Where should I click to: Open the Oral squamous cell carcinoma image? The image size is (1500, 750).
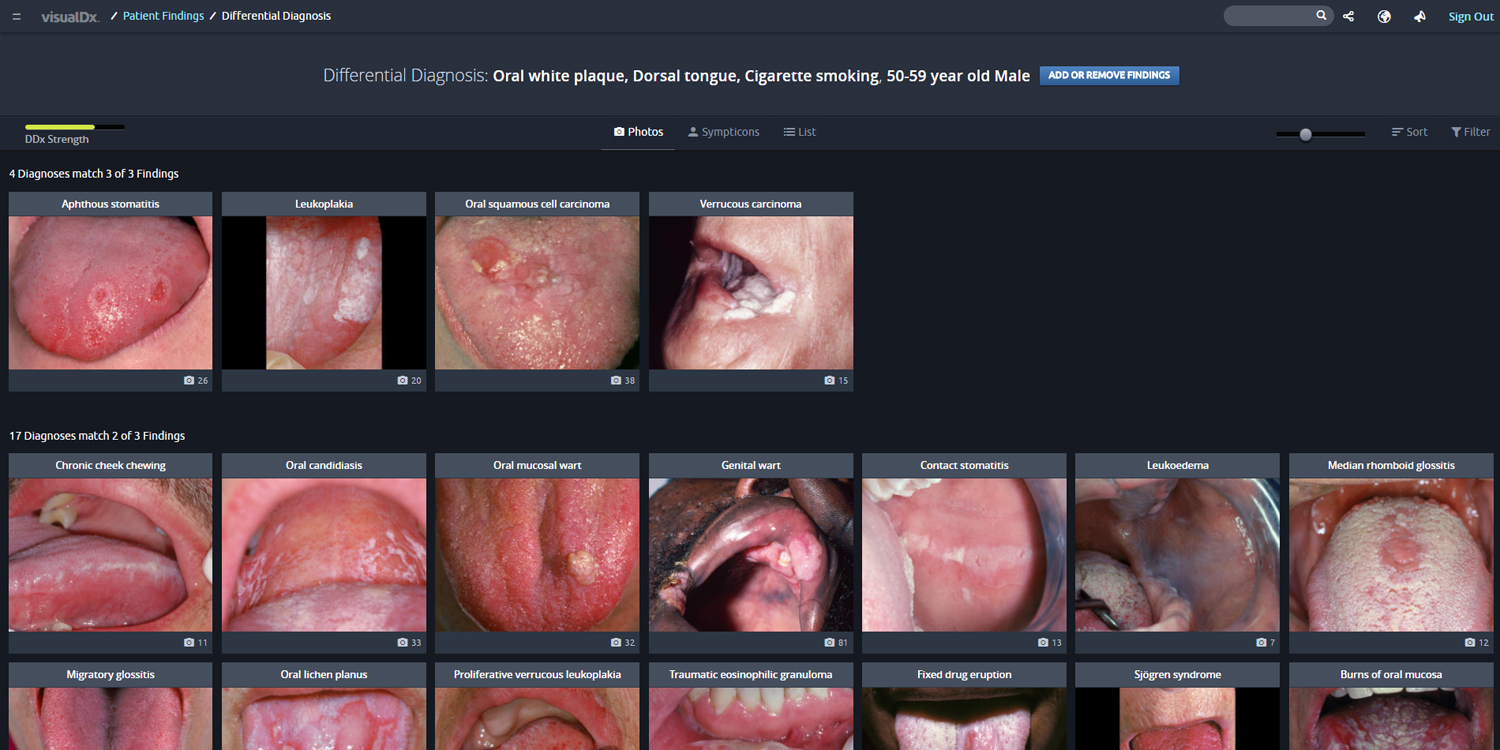click(x=537, y=292)
